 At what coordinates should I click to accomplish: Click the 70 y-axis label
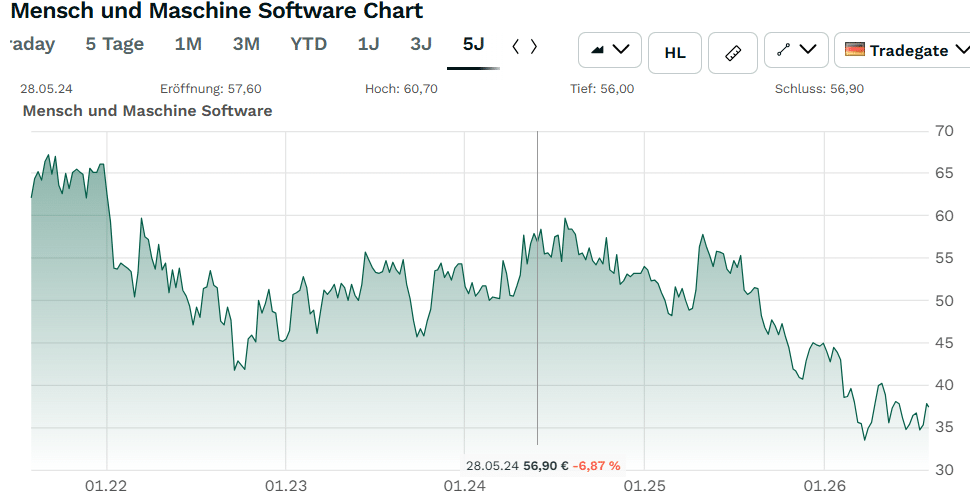[x=944, y=131]
